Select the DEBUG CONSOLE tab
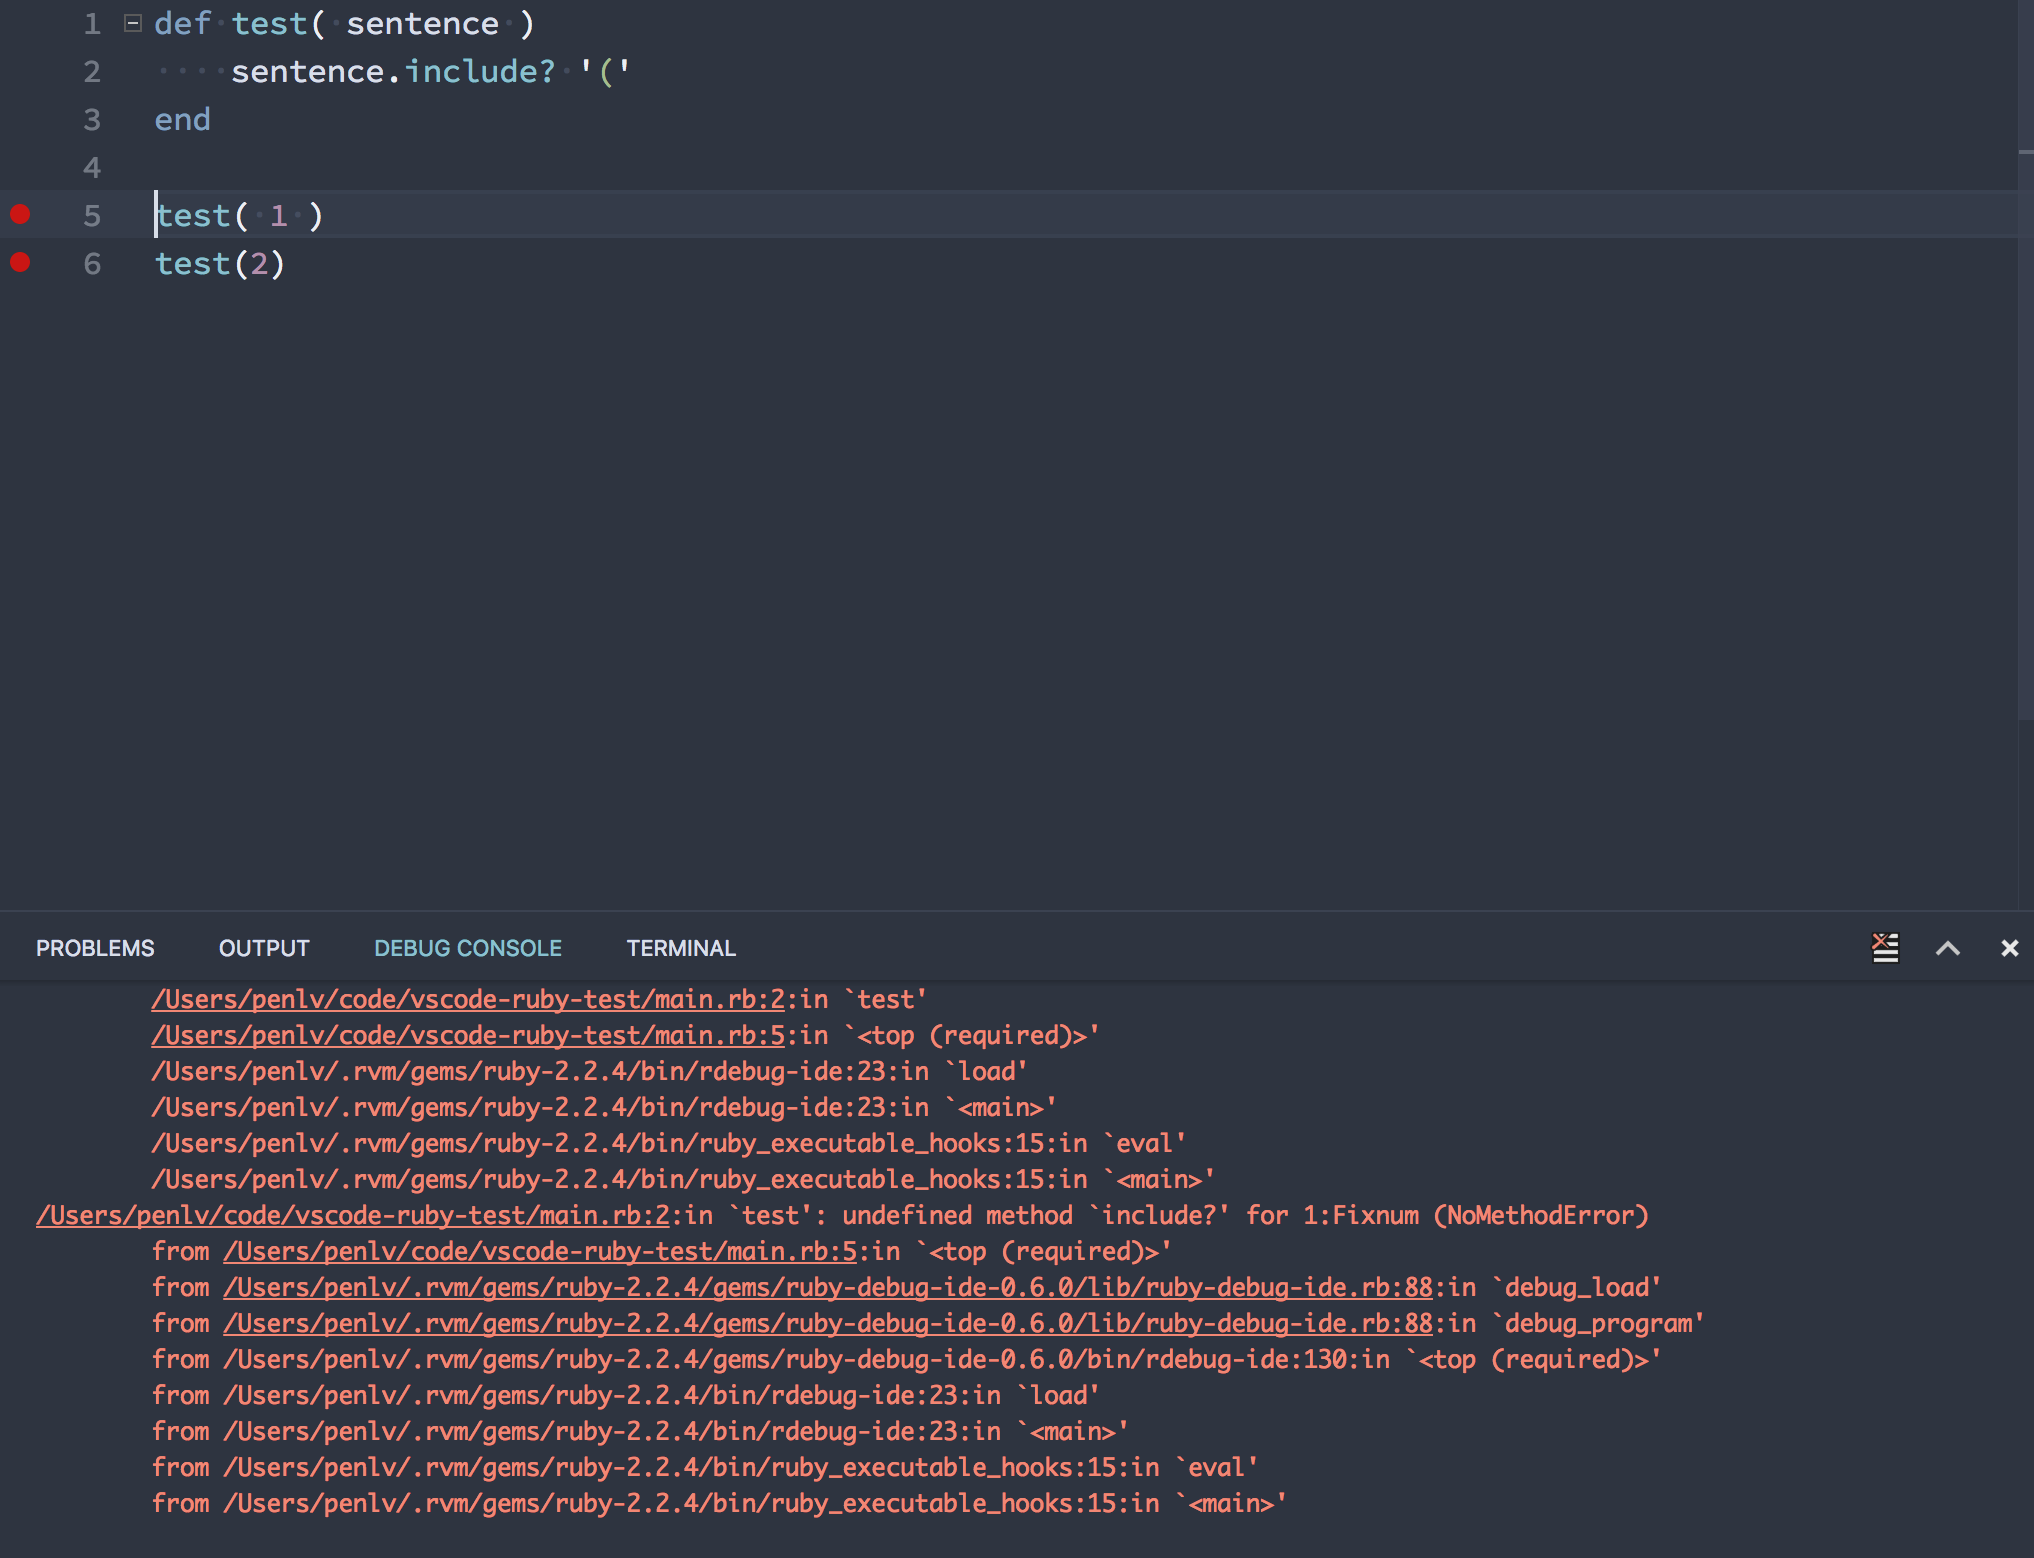Viewport: 2034px width, 1558px height. pos(467,947)
